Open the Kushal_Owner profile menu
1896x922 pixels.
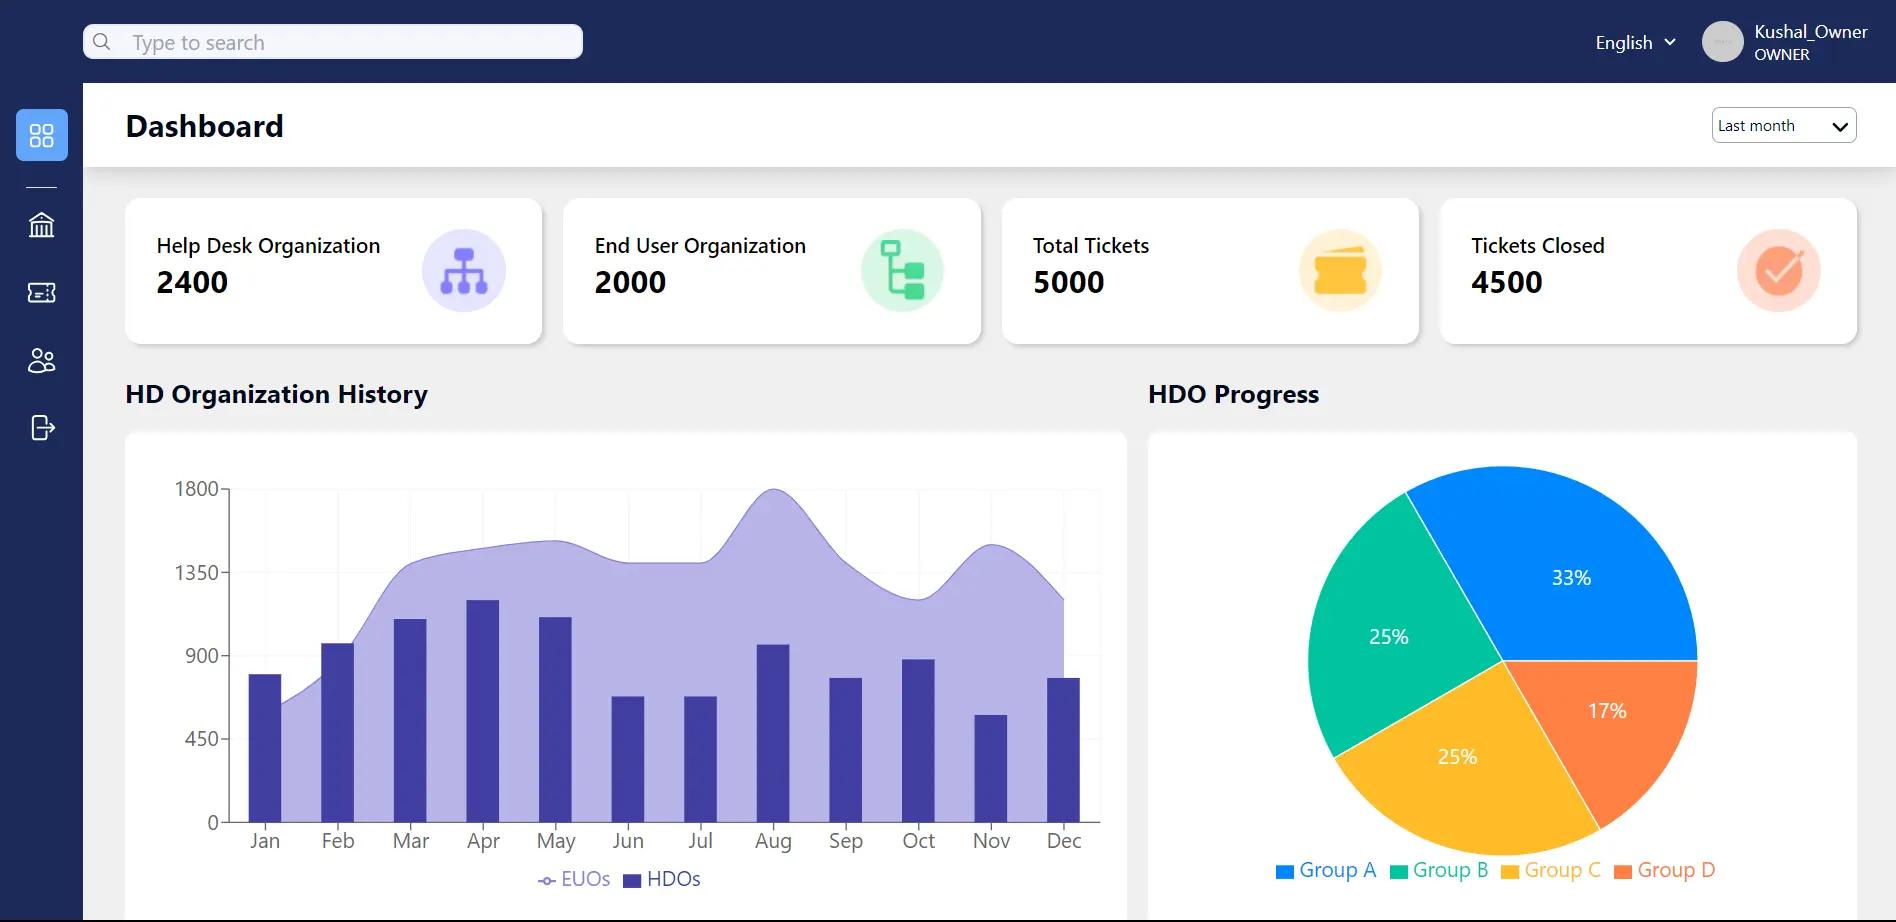tap(1809, 43)
